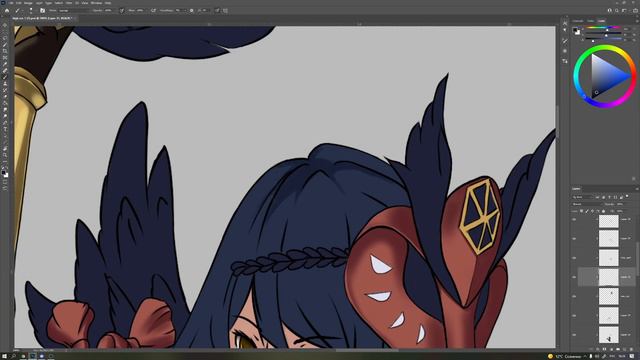This screenshot has width=640, height=360.
Task: Open the Window menu
Action: [x=96, y=3]
